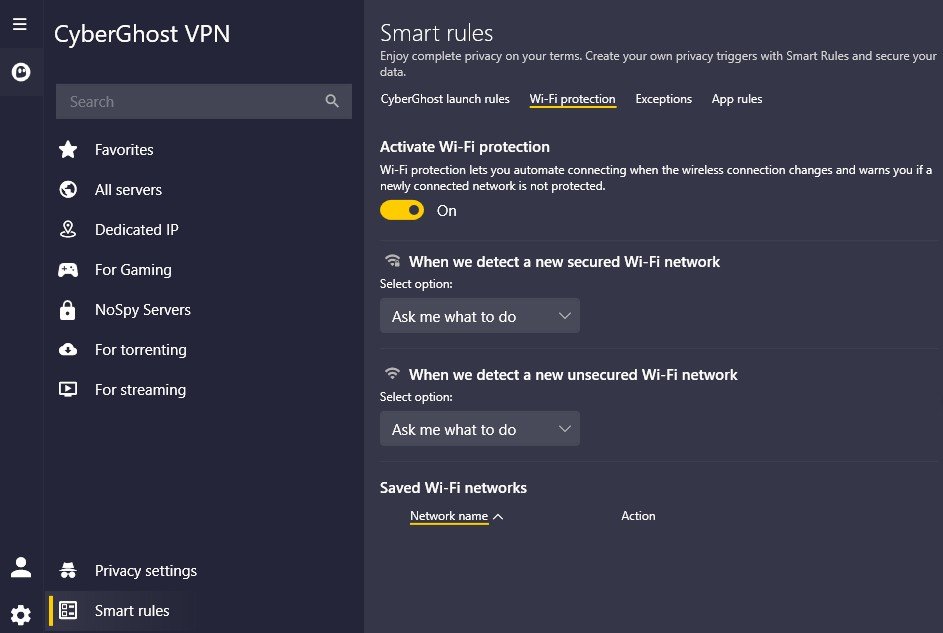Open the secured Wi-Fi network option dropdown
Image resolution: width=943 pixels, height=633 pixels.
pos(480,316)
